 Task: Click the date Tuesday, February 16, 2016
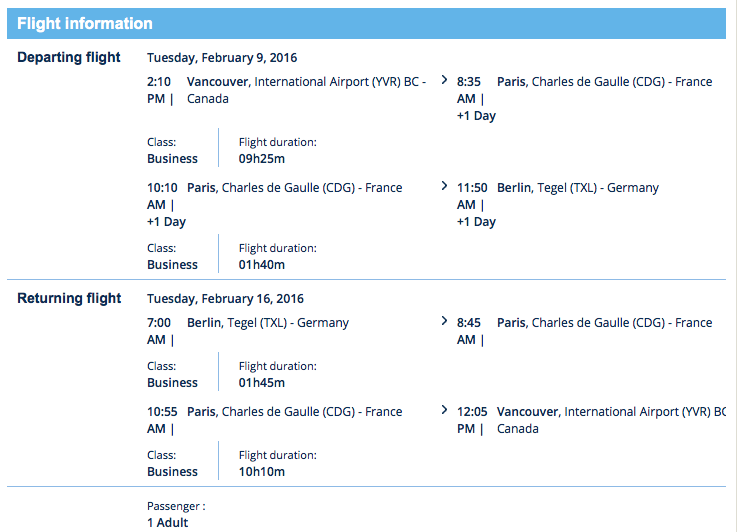[225, 298]
